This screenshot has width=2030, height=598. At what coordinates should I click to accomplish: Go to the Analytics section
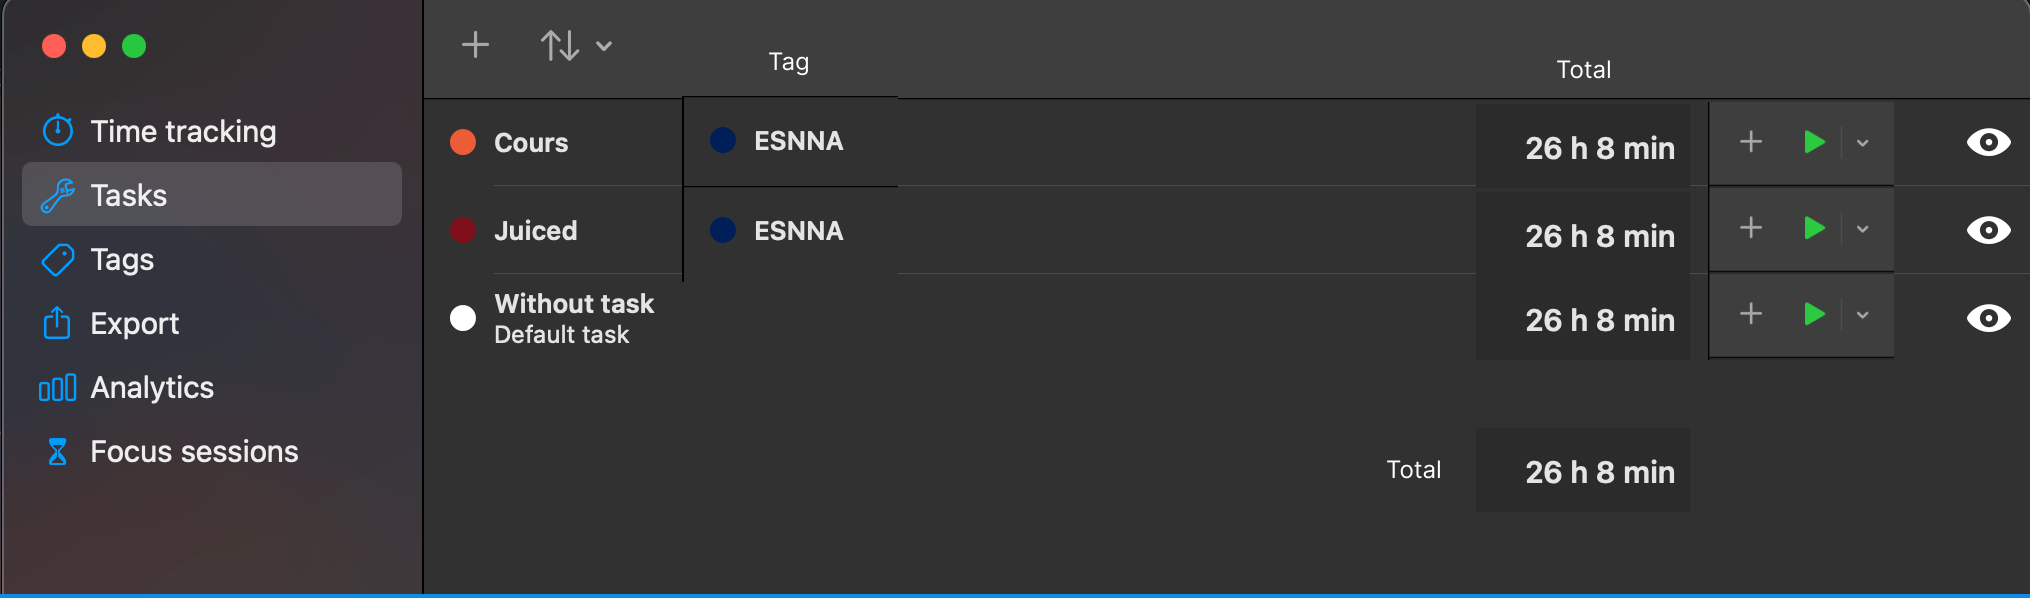[x=152, y=388]
